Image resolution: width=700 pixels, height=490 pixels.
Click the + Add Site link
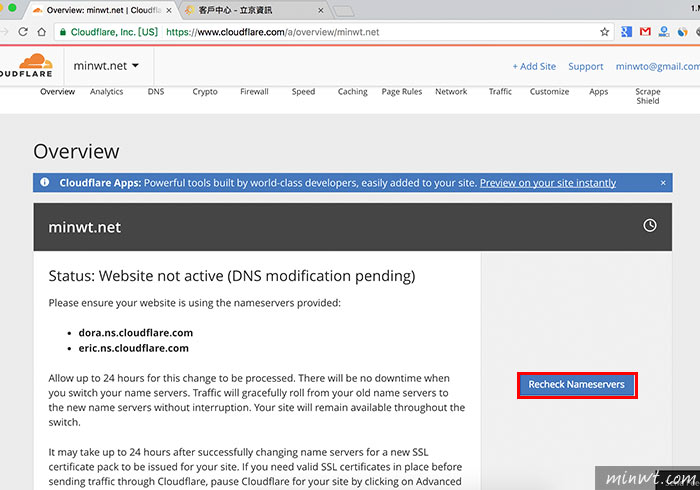[x=534, y=66]
